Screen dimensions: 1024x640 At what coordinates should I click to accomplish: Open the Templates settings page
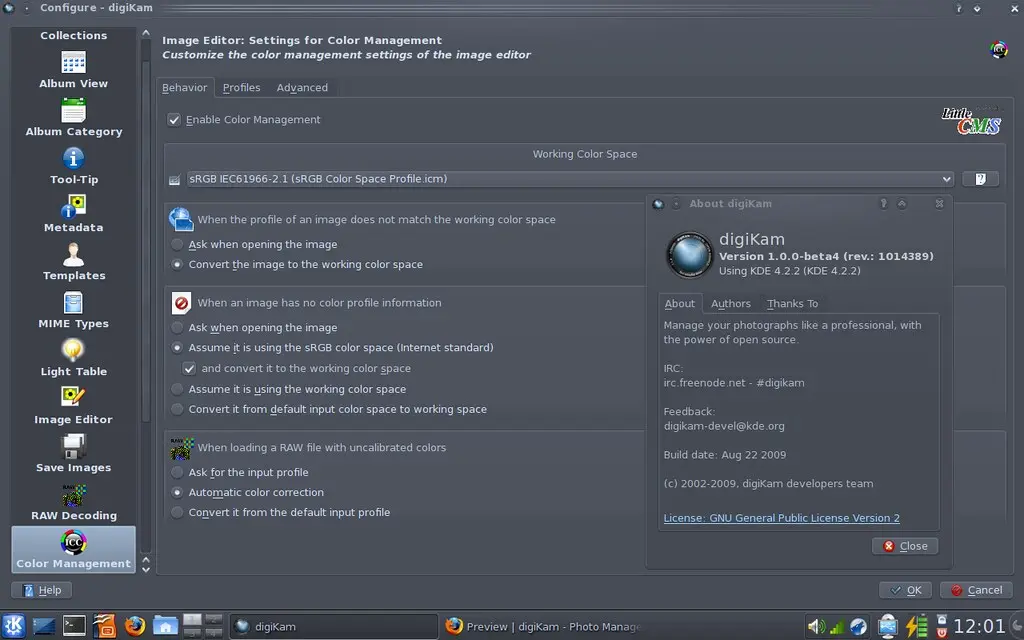click(x=73, y=261)
